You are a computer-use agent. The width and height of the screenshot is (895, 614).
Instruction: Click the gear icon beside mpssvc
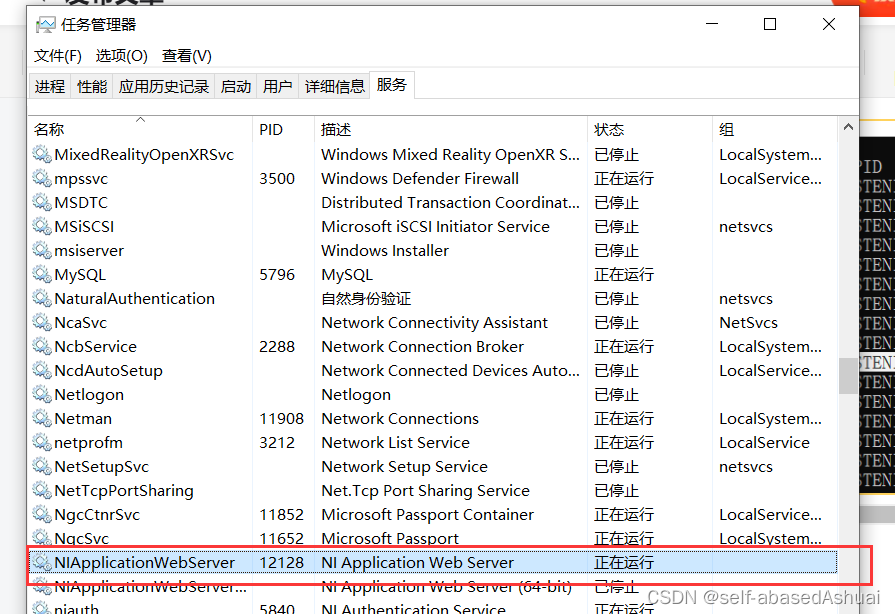42,178
